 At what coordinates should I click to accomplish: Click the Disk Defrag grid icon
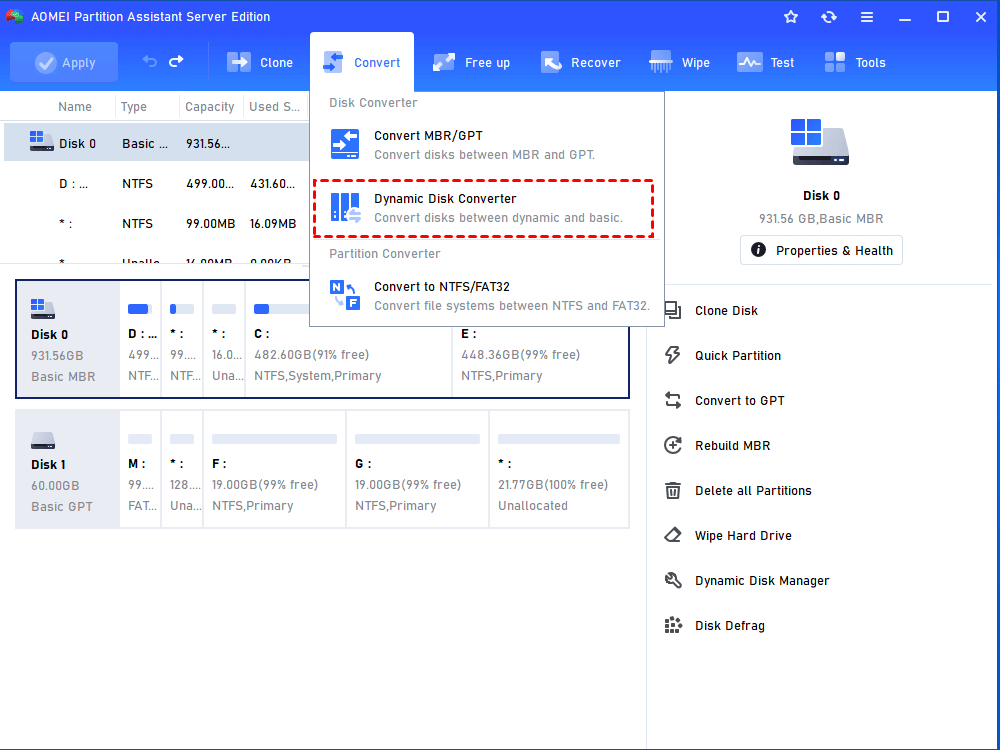coord(672,625)
